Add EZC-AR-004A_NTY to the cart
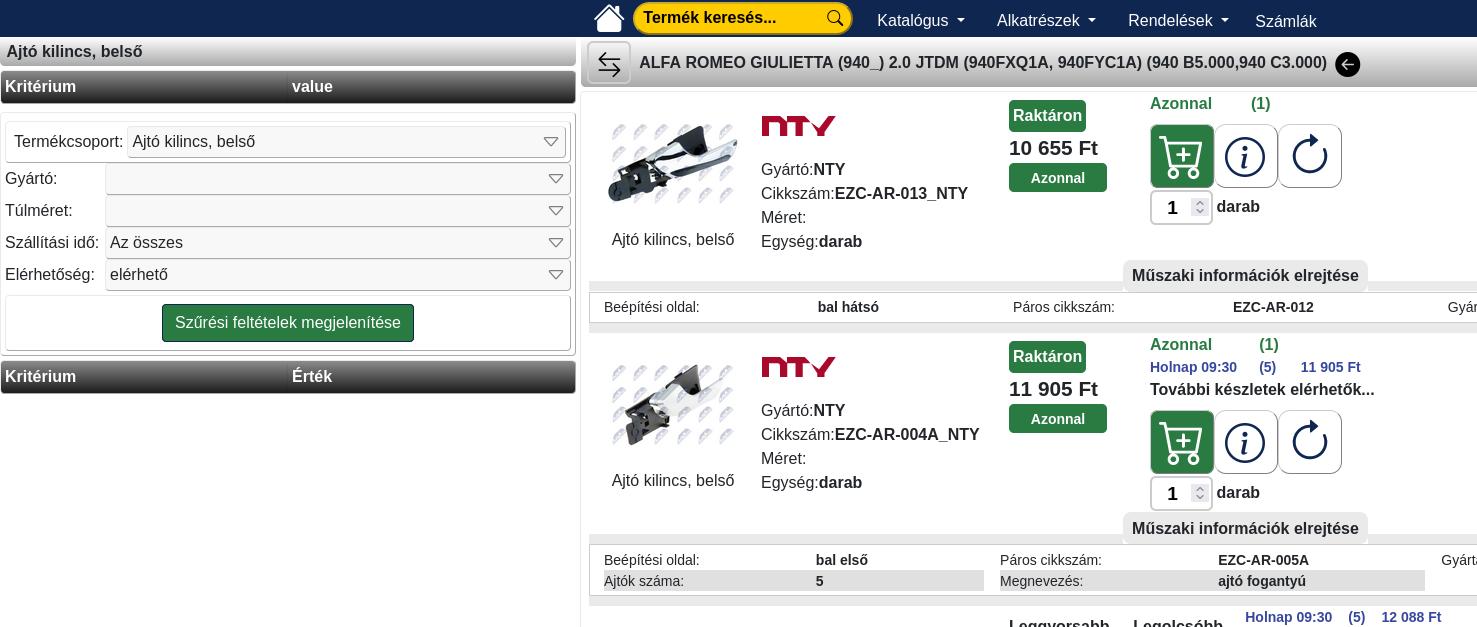 pyautogui.click(x=1182, y=442)
